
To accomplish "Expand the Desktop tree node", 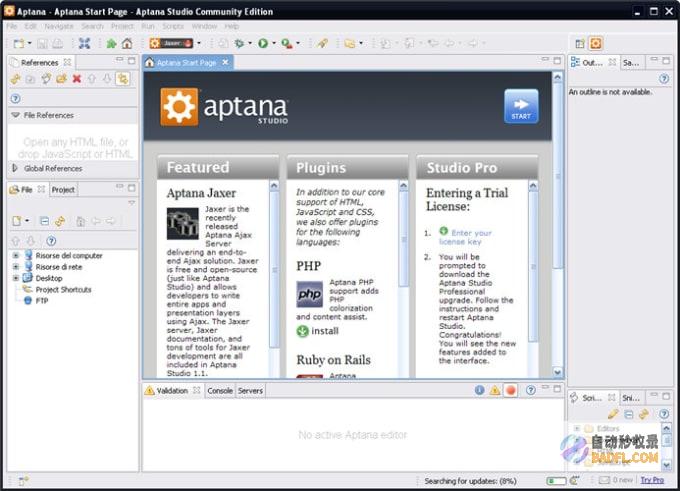I will click(x=16, y=278).
